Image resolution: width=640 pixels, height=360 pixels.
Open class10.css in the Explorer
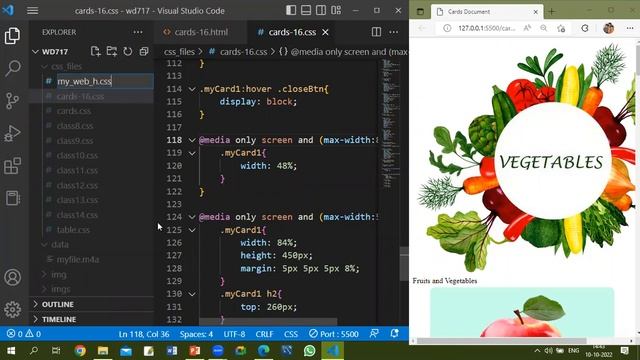pos(77,156)
